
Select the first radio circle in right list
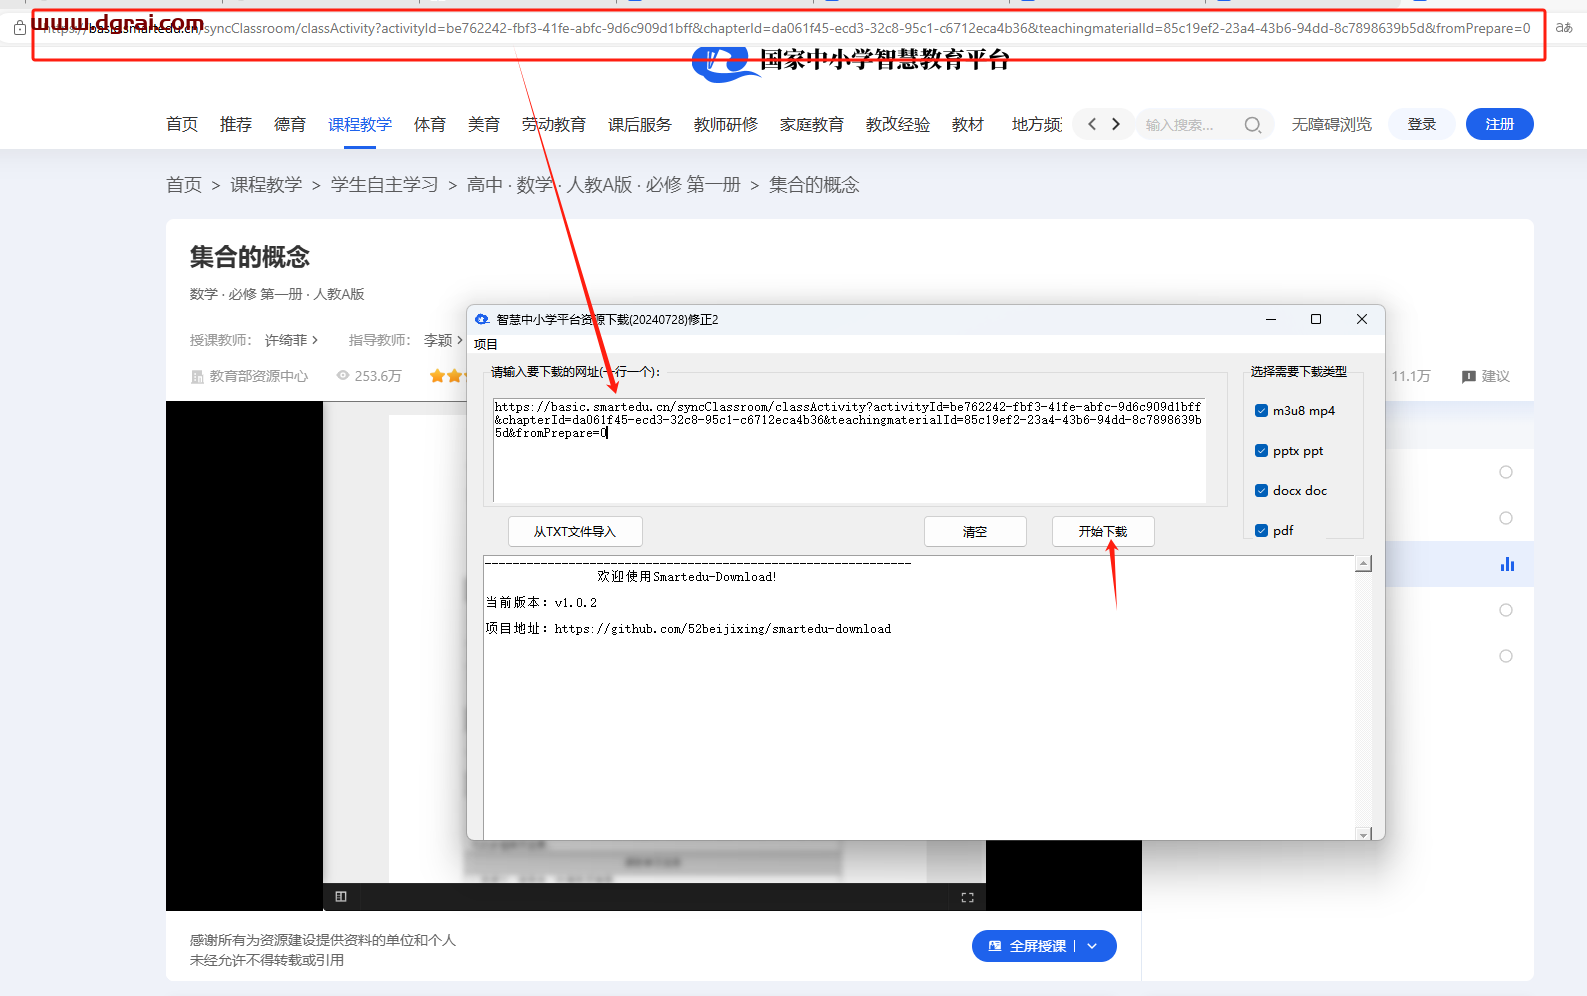pyautogui.click(x=1506, y=472)
